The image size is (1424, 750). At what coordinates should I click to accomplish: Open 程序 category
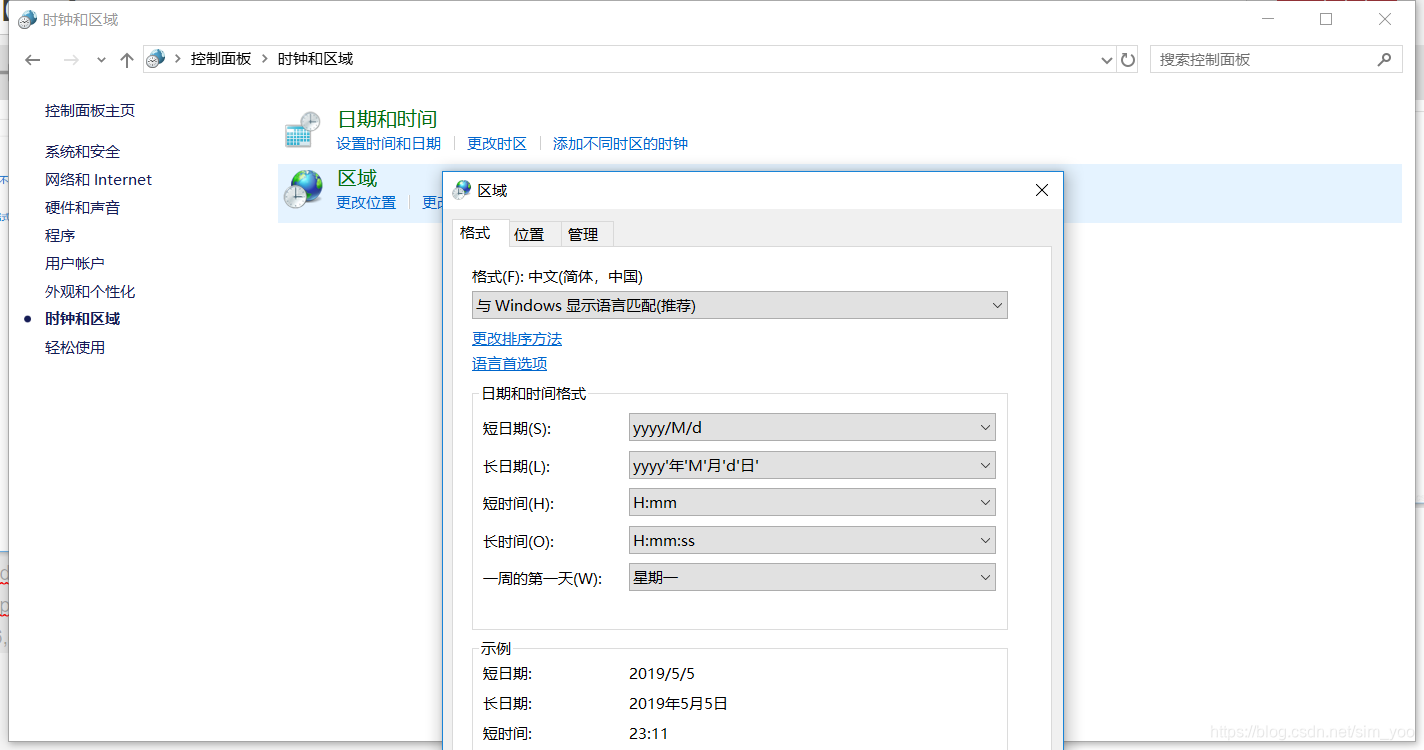pos(60,236)
